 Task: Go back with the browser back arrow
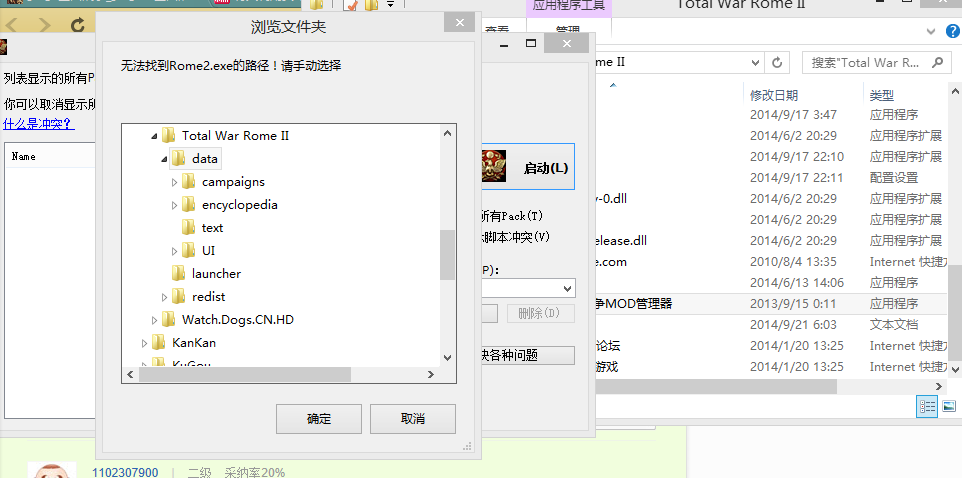(13, 25)
